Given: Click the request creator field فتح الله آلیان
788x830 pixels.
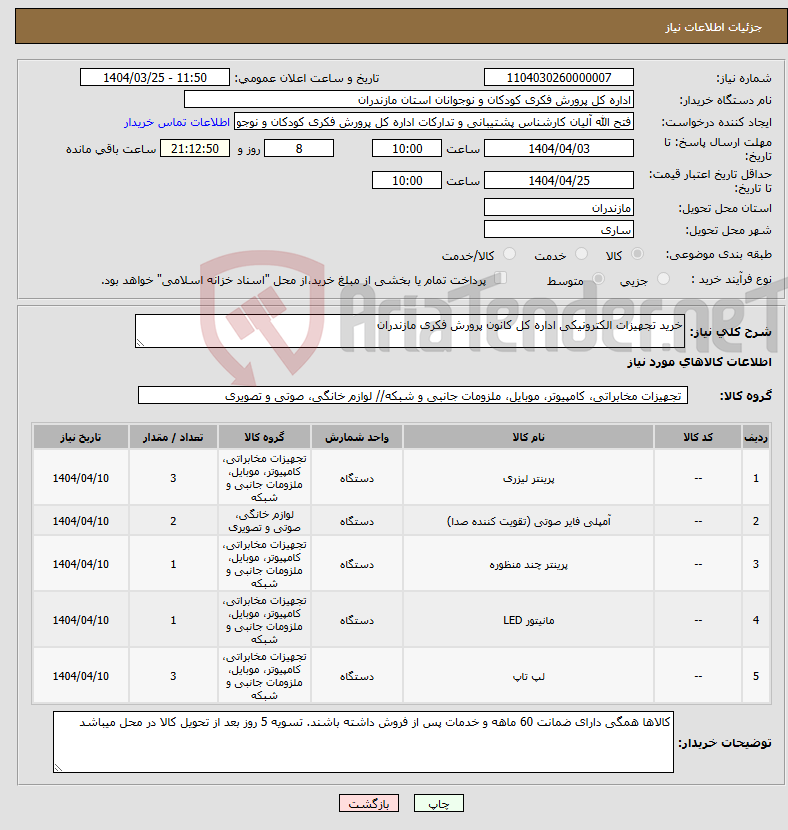Looking at the screenshot, I should [434, 122].
